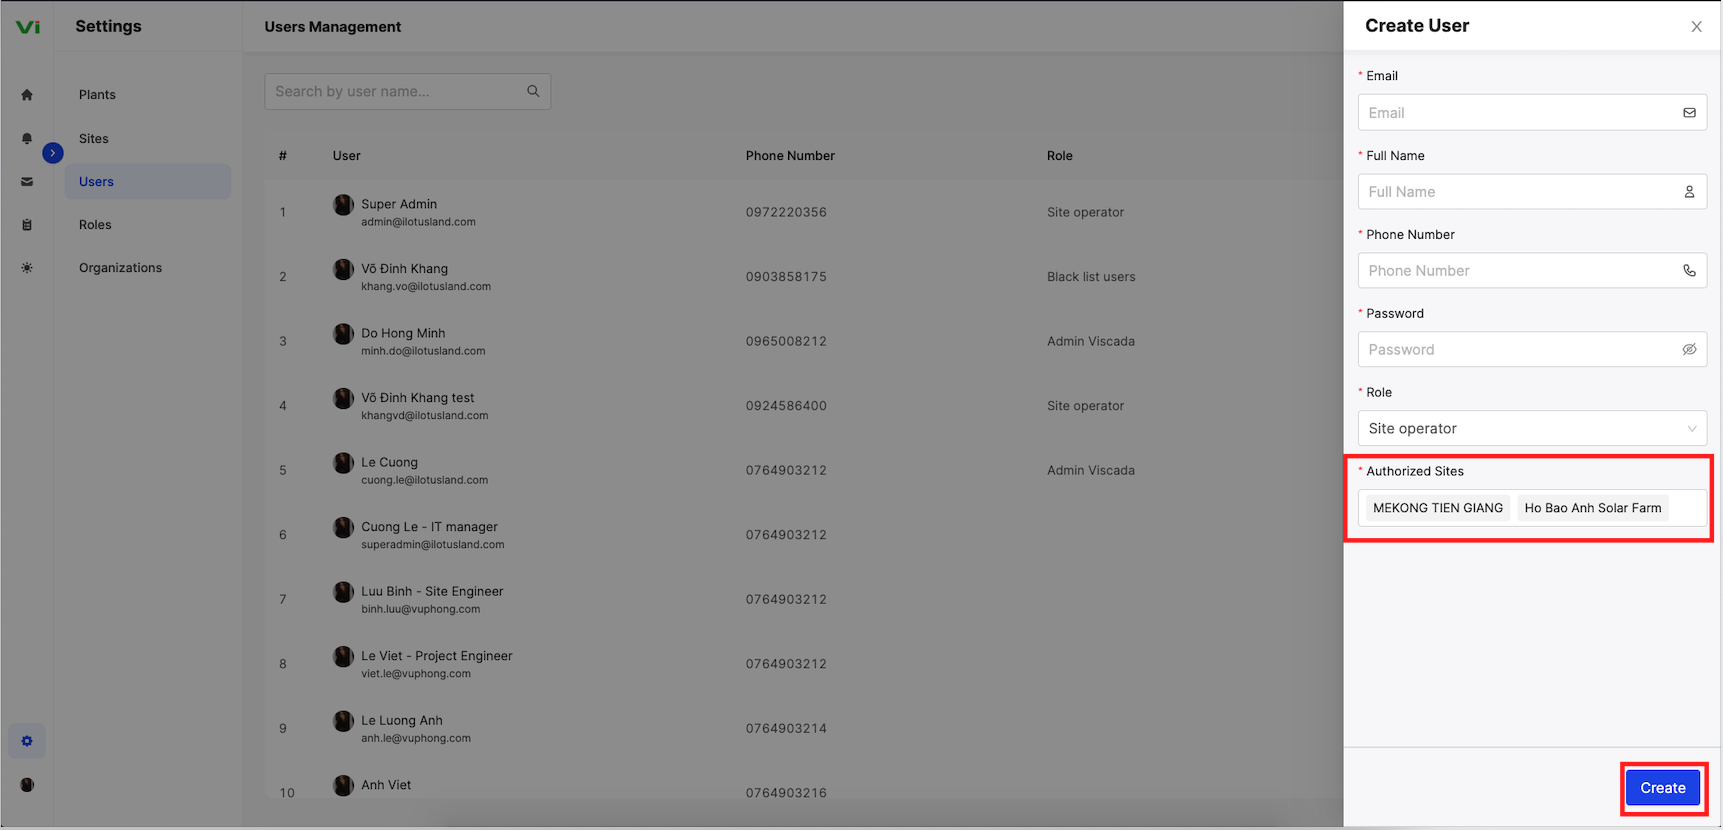The width and height of the screenshot is (1723, 830).
Task: Focus the Password input field
Action: [x=1532, y=350]
